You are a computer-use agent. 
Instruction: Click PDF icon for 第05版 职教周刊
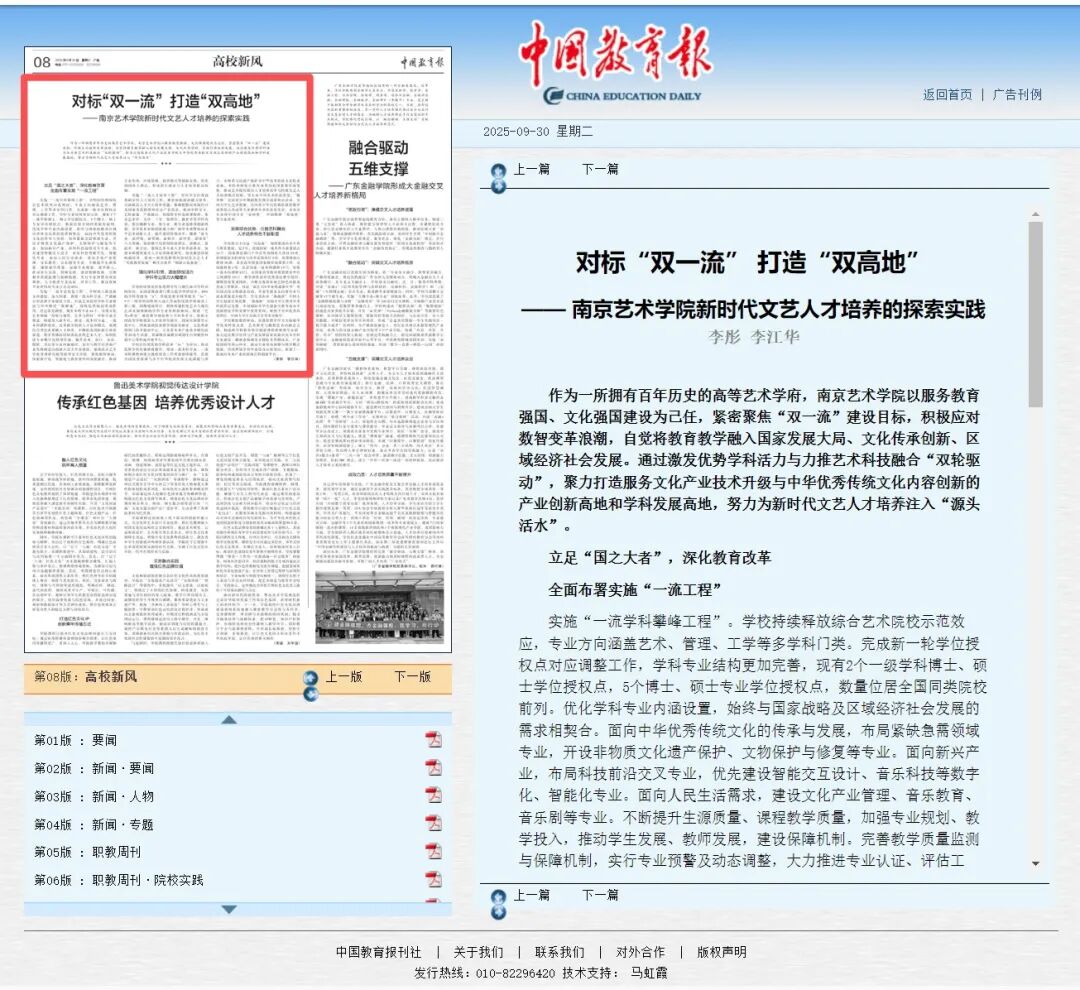tap(433, 852)
